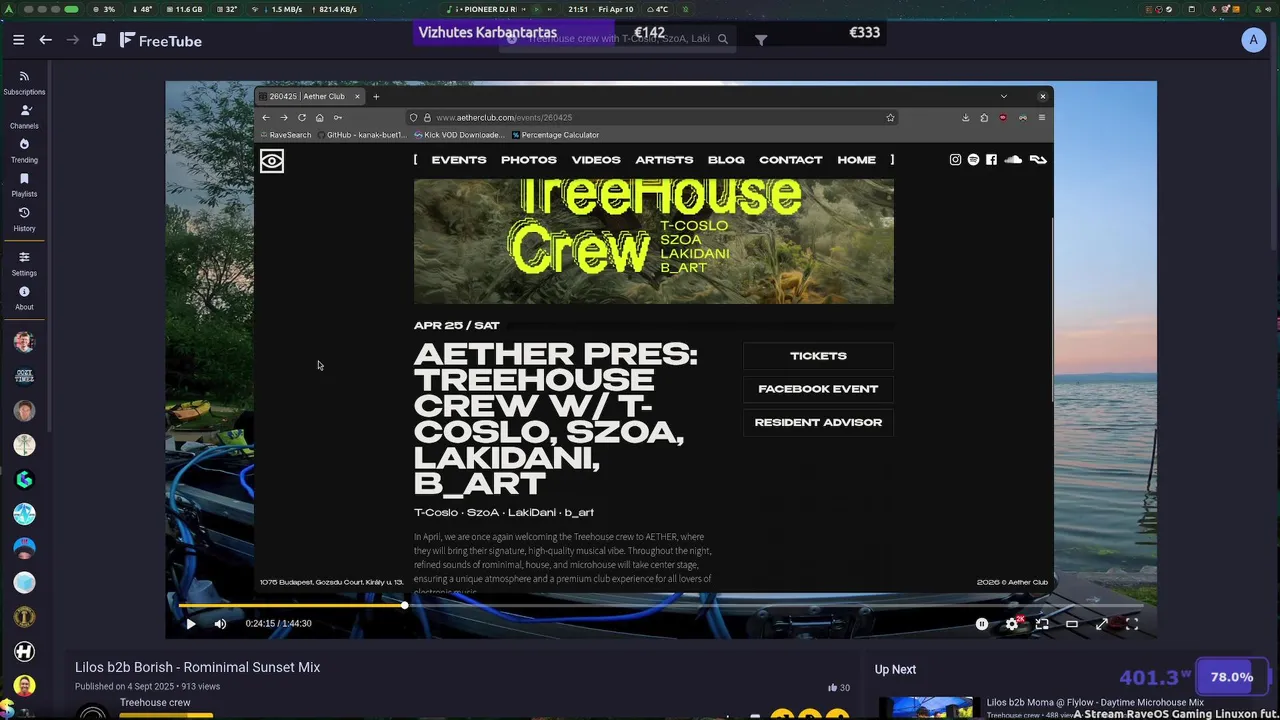Click the 78.0% overlay widget
This screenshot has width=1280, height=720.
(1231, 677)
